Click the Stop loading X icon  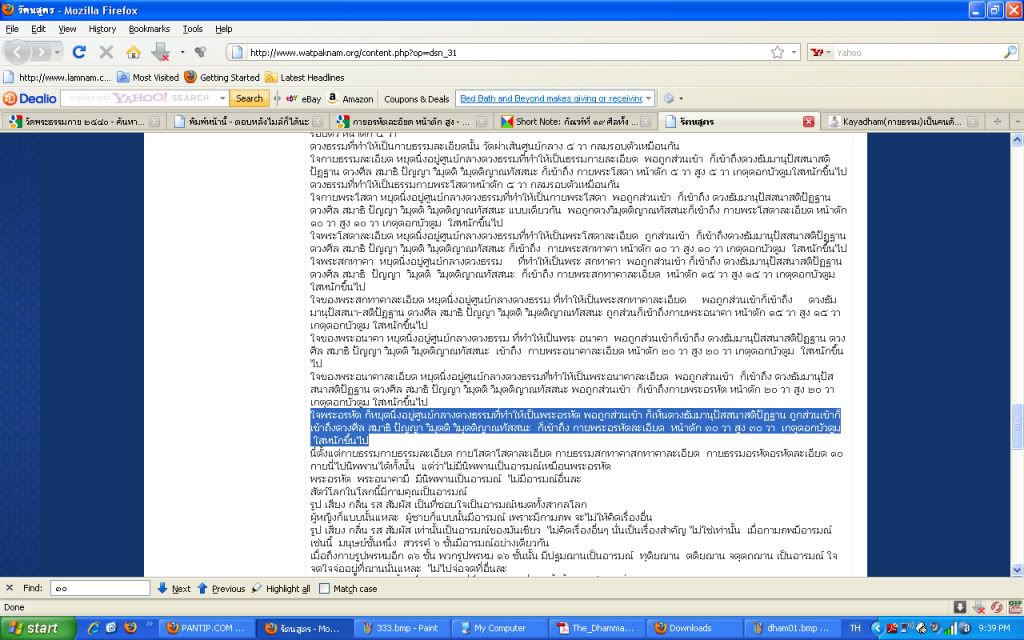pyautogui.click(x=106, y=52)
